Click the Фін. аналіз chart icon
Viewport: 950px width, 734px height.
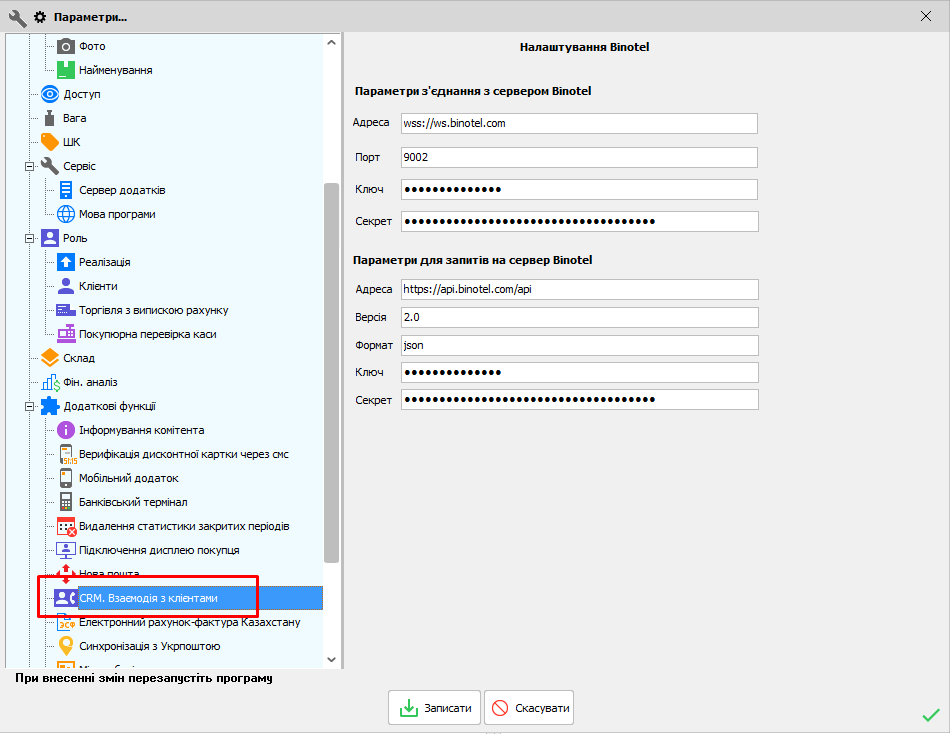(50, 382)
